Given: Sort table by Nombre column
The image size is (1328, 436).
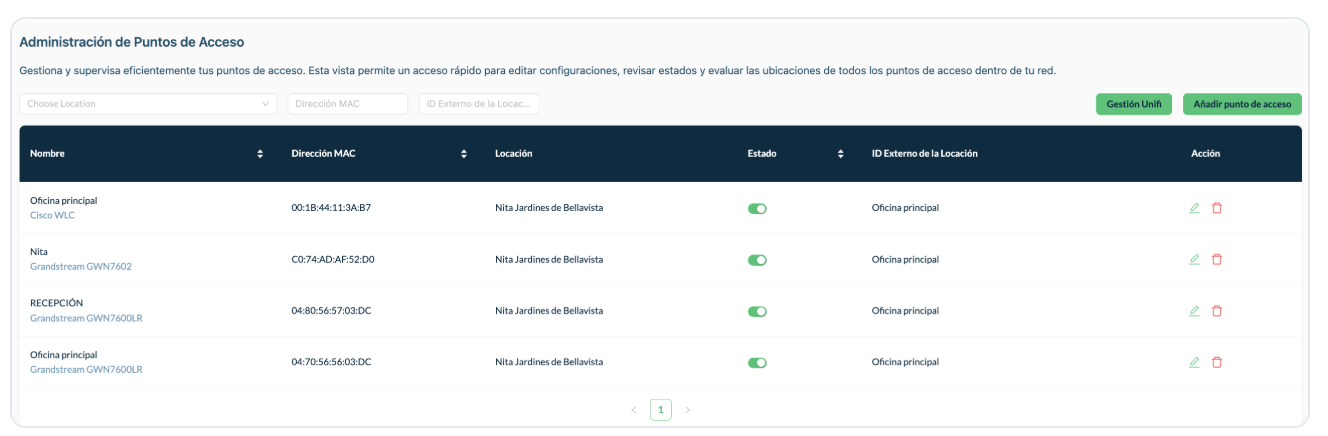Looking at the screenshot, I should click(260, 154).
